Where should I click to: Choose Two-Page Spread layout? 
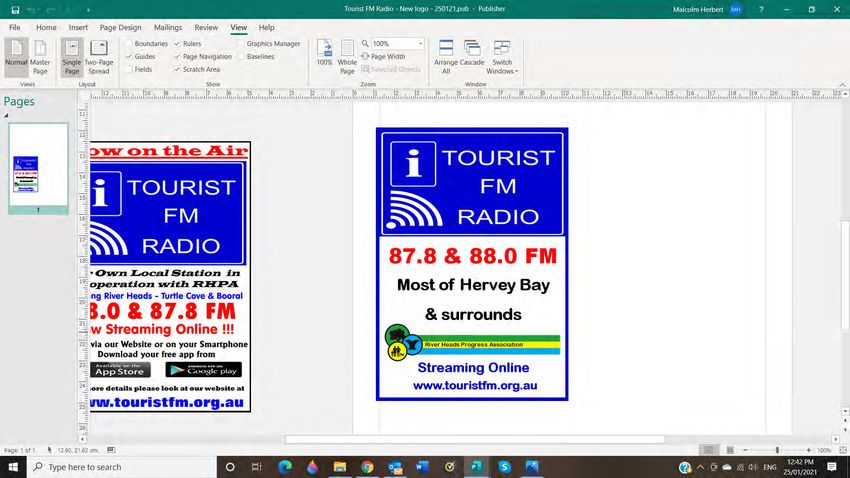click(99, 56)
